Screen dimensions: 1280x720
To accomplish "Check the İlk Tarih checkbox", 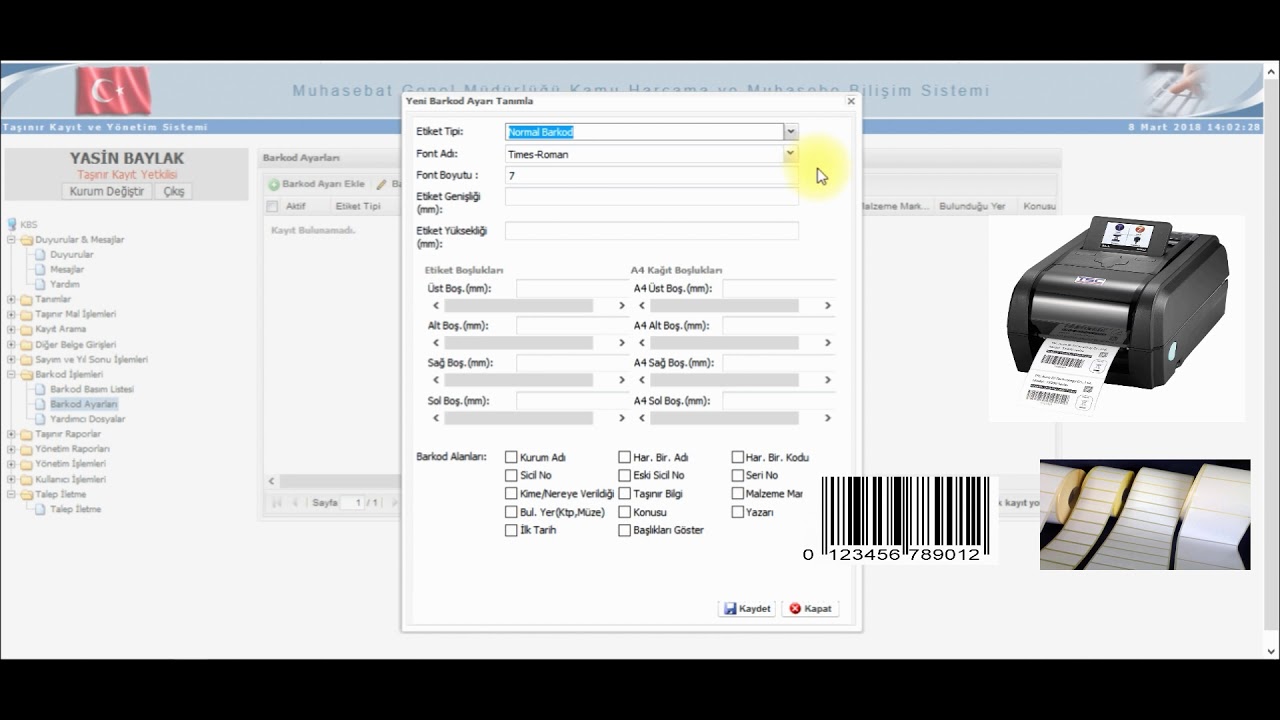I will (x=511, y=530).
